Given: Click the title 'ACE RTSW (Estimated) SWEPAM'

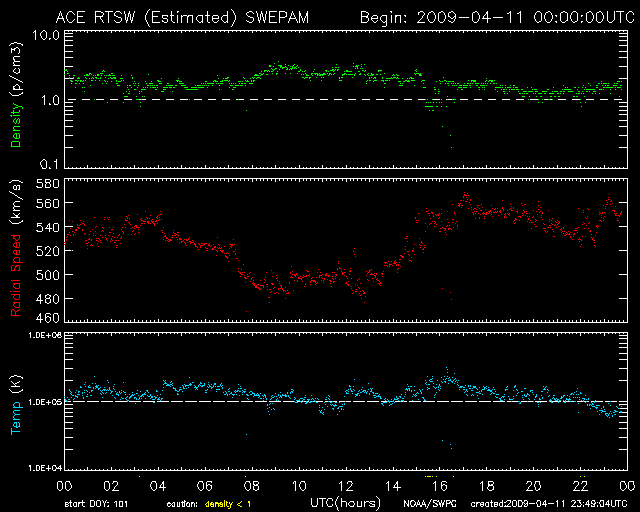Looking at the screenshot, I should point(182,18).
